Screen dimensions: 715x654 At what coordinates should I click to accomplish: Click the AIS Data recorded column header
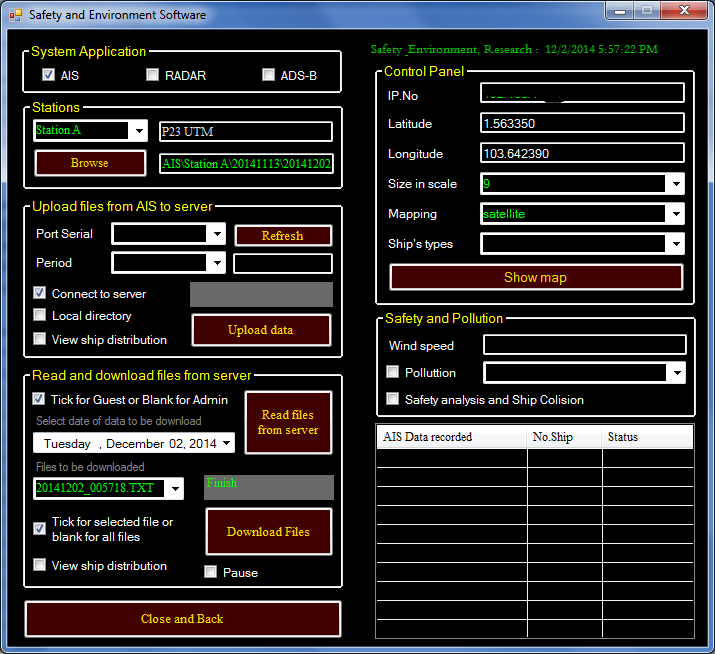coord(451,437)
